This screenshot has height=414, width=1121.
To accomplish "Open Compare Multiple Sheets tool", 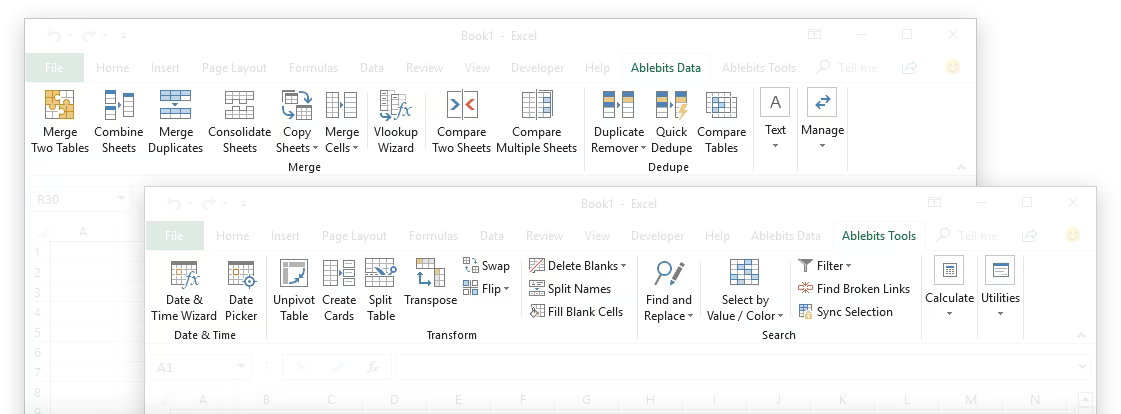I will pos(536,122).
